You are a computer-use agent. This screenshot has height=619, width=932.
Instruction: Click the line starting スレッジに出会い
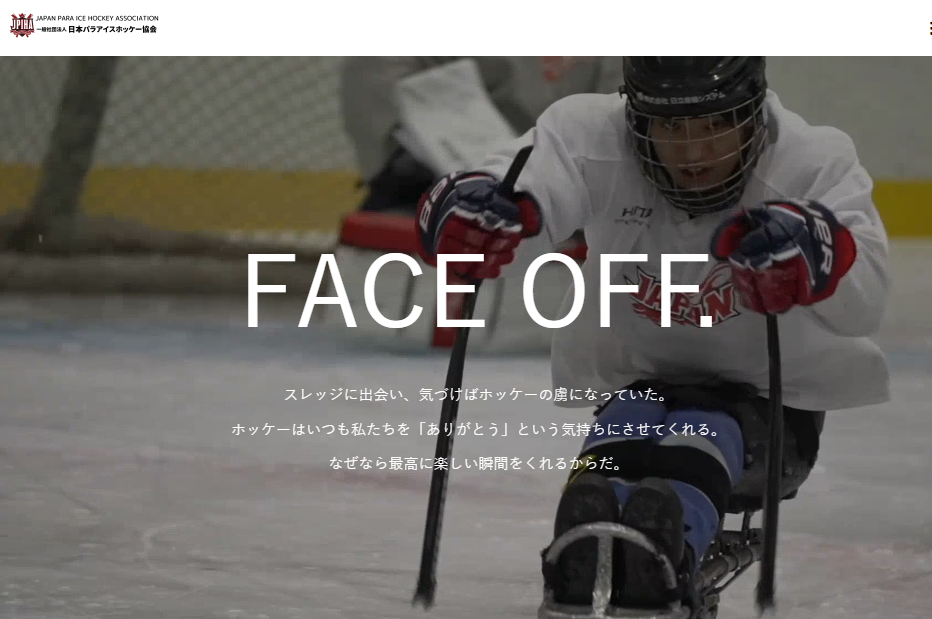tap(477, 394)
